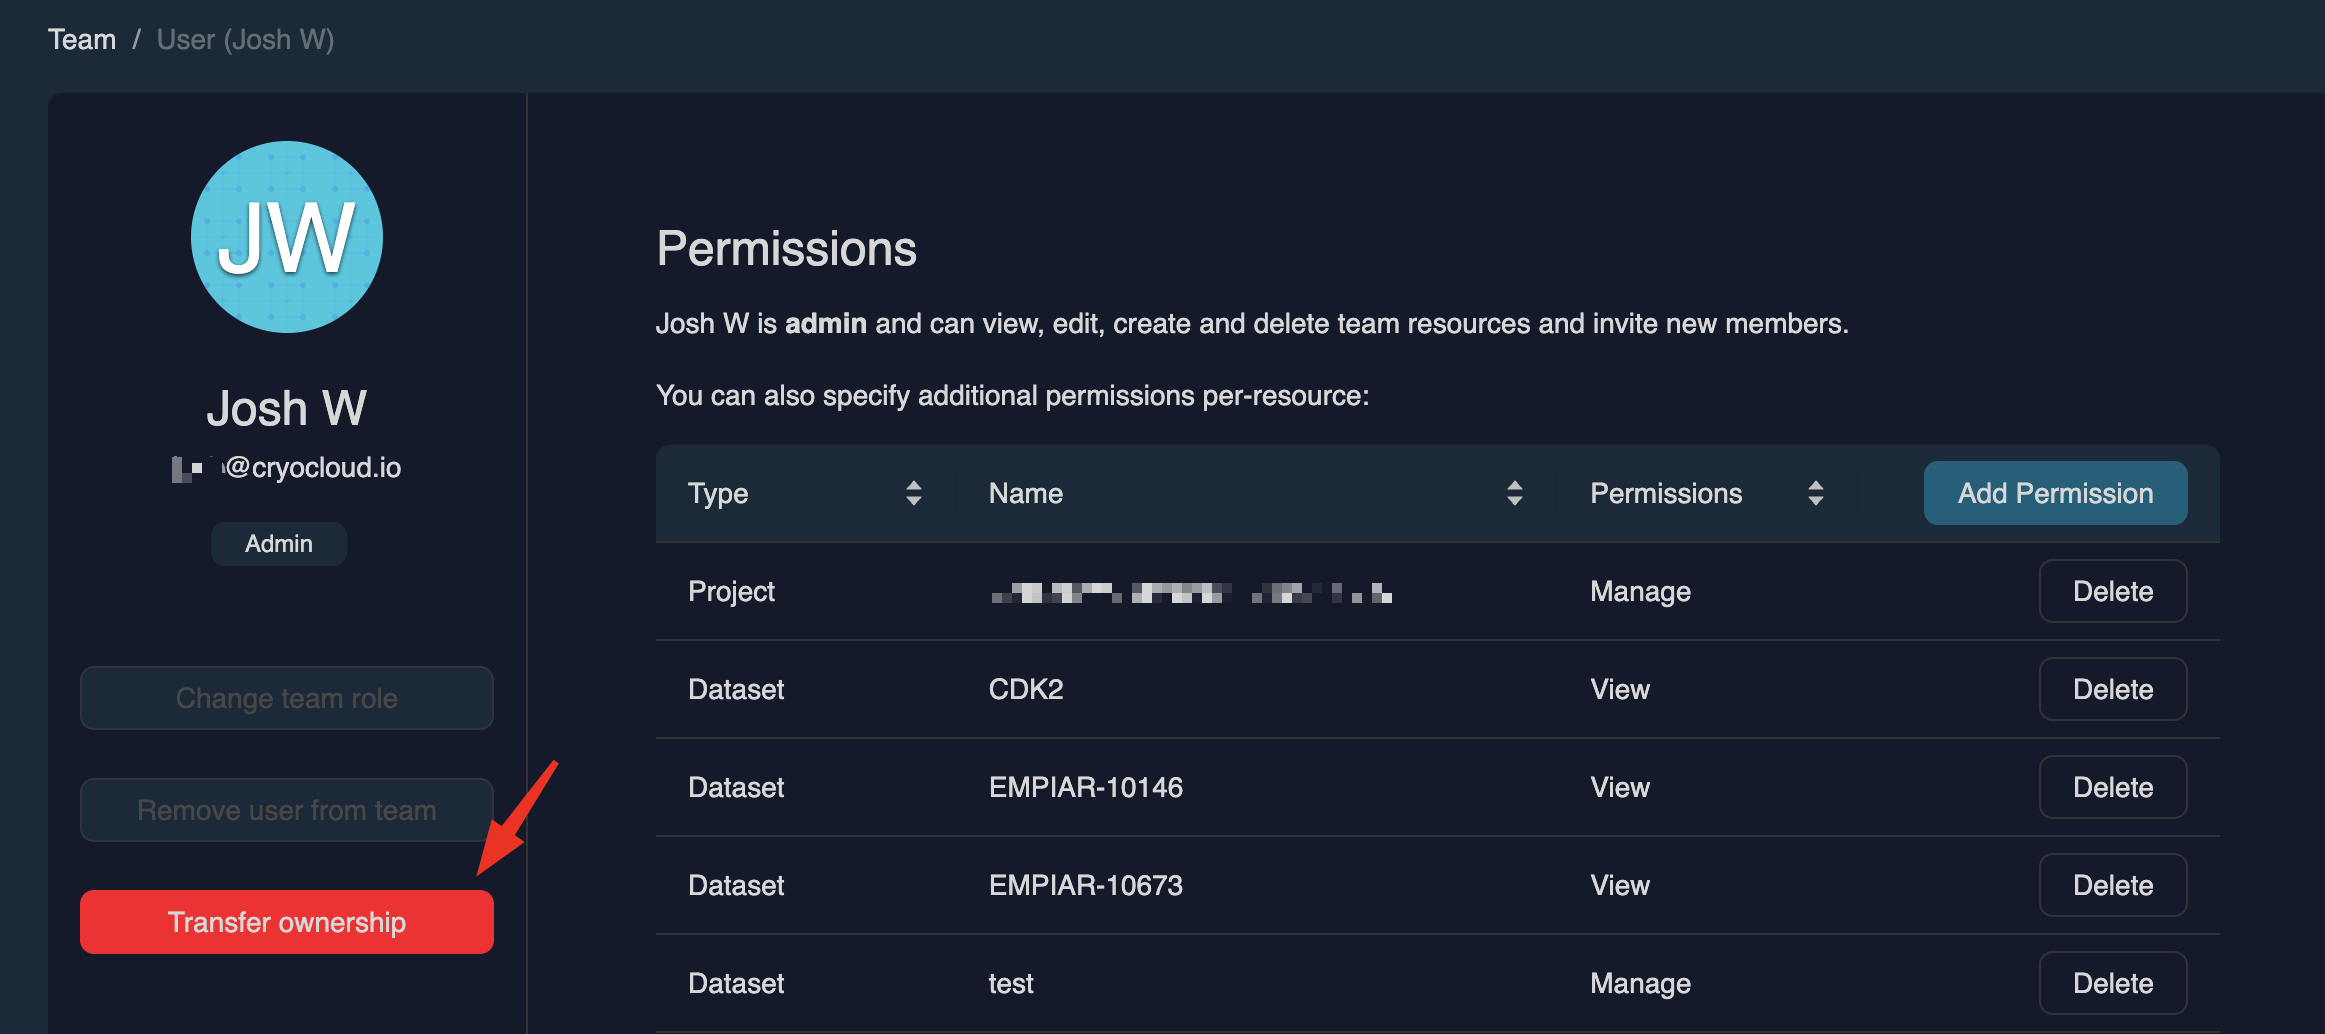The image size is (2325, 1034).
Task: Click the Admin role badge
Action: click(279, 544)
